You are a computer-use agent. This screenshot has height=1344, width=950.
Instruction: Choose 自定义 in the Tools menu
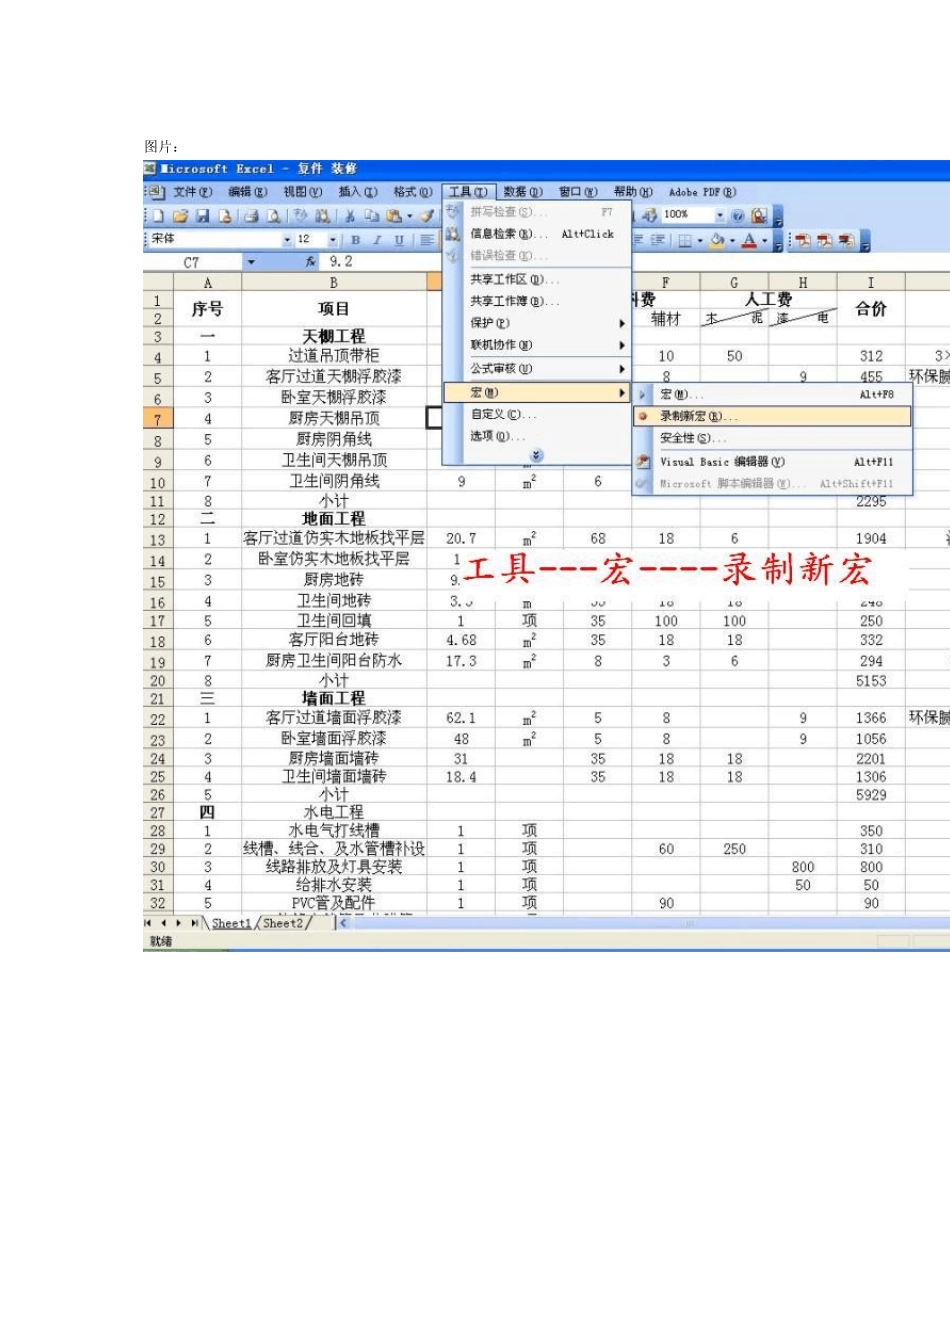[x=537, y=414]
